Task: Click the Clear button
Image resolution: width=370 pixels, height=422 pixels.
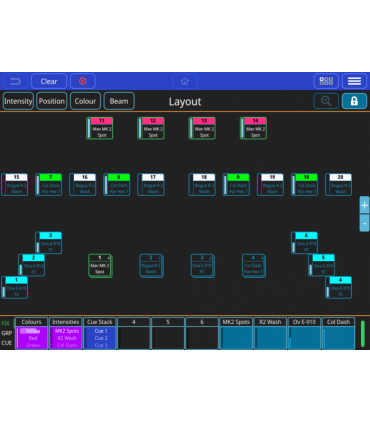Action: coord(49,81)
